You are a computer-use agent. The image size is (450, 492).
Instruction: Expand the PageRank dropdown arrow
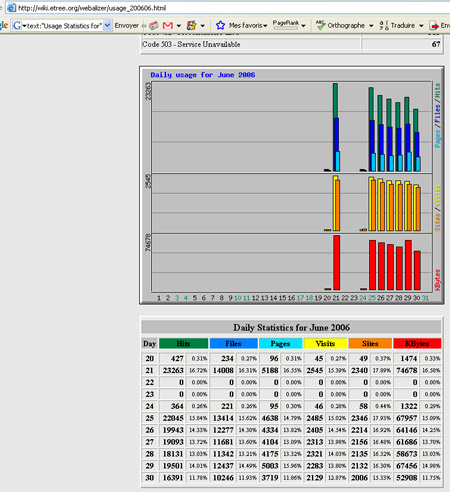(303, 26)
